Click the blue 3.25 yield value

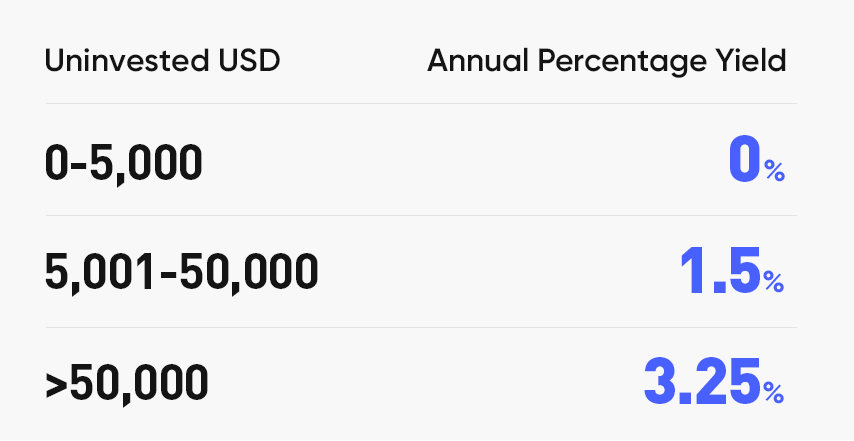click(x=700, y=383)
